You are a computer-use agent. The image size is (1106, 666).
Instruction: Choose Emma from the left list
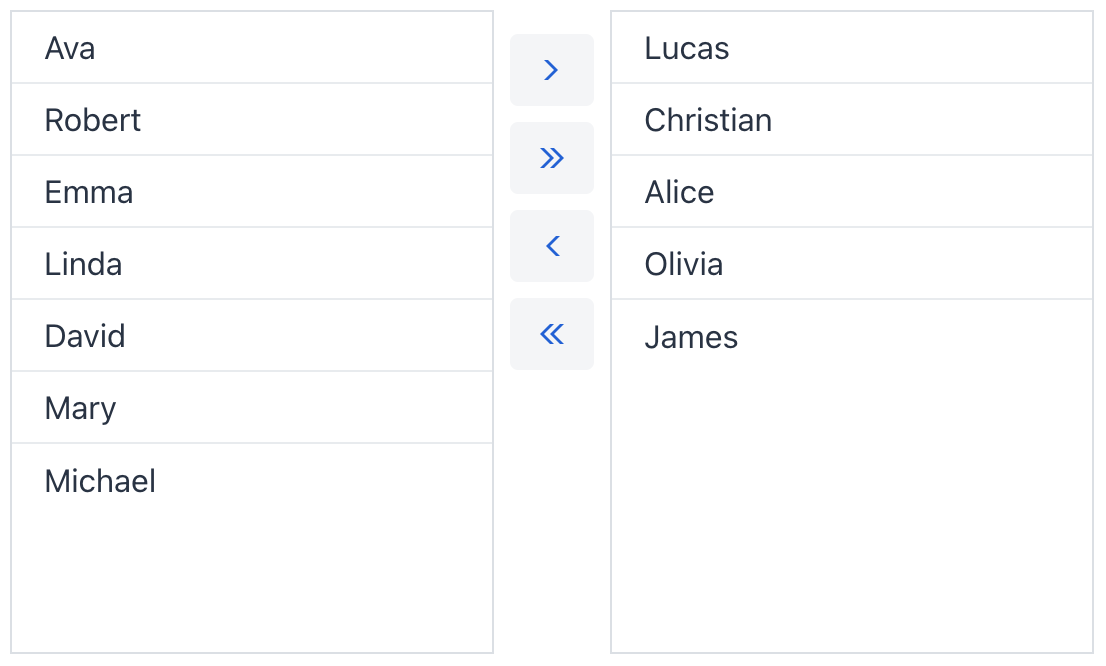89,192
